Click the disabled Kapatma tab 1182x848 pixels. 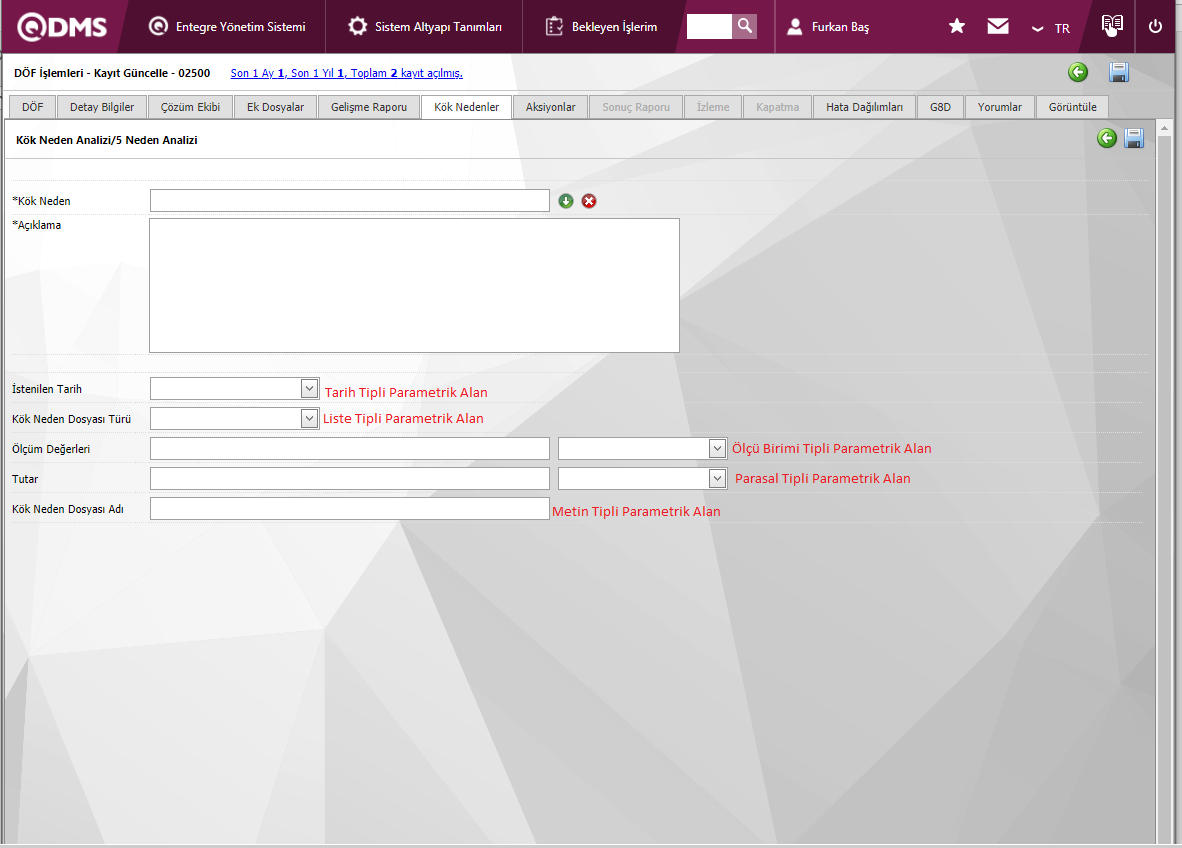[x=777, y=107]
